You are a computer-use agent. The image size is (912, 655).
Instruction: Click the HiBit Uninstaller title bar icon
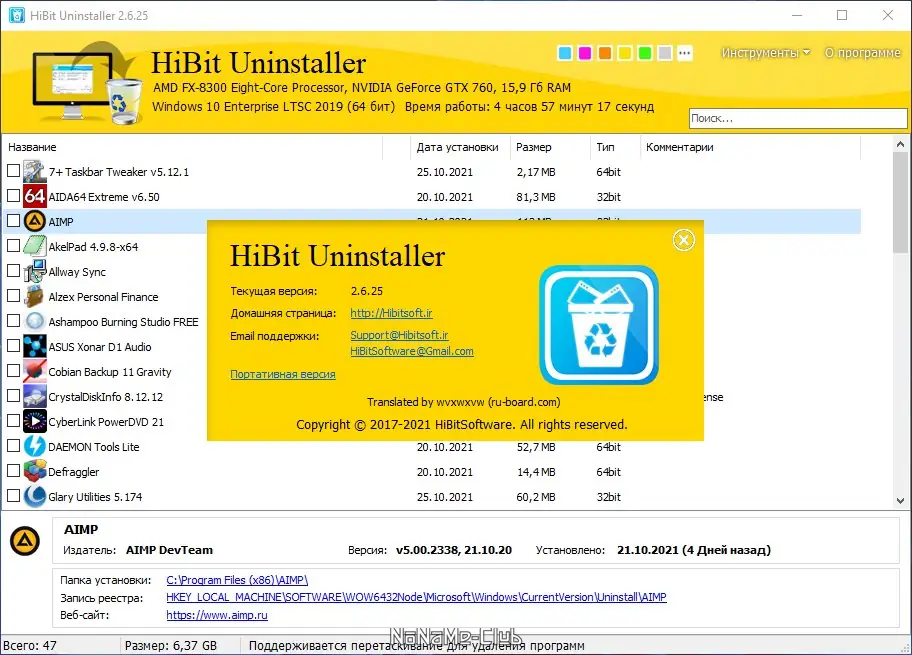click(x=17, y=15)
